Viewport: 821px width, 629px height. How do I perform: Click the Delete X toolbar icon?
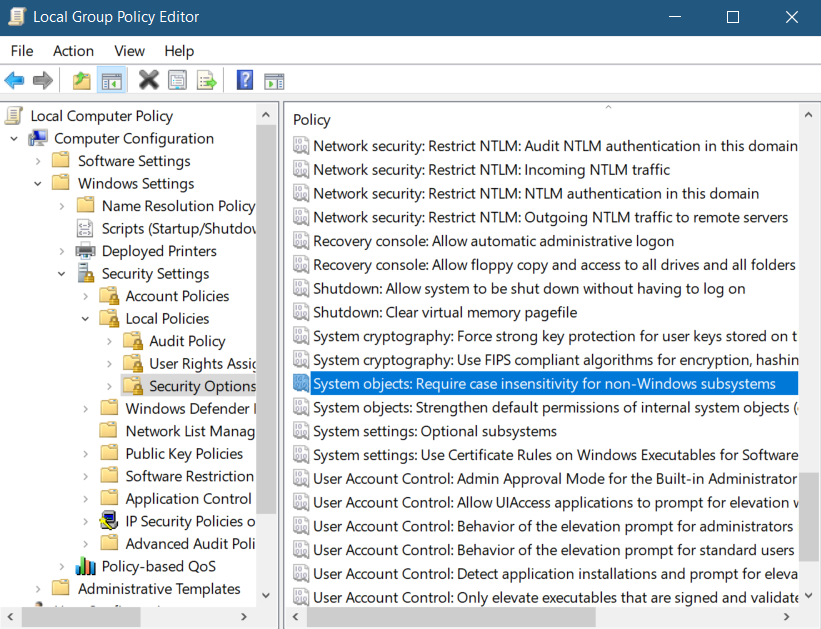pos(149,81)
